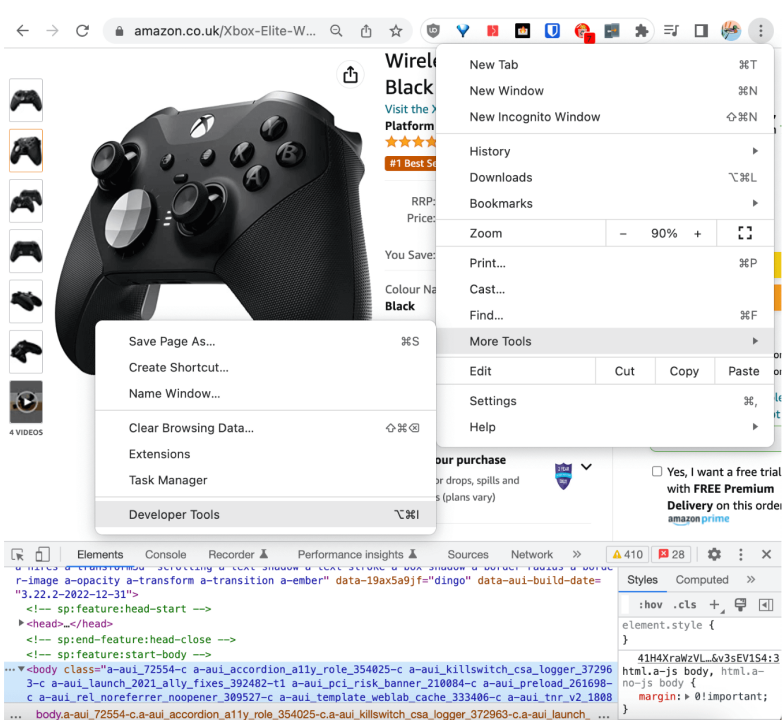
Task: Toggle the DevTools device toolbar icon
Action: tap(42, 554)
